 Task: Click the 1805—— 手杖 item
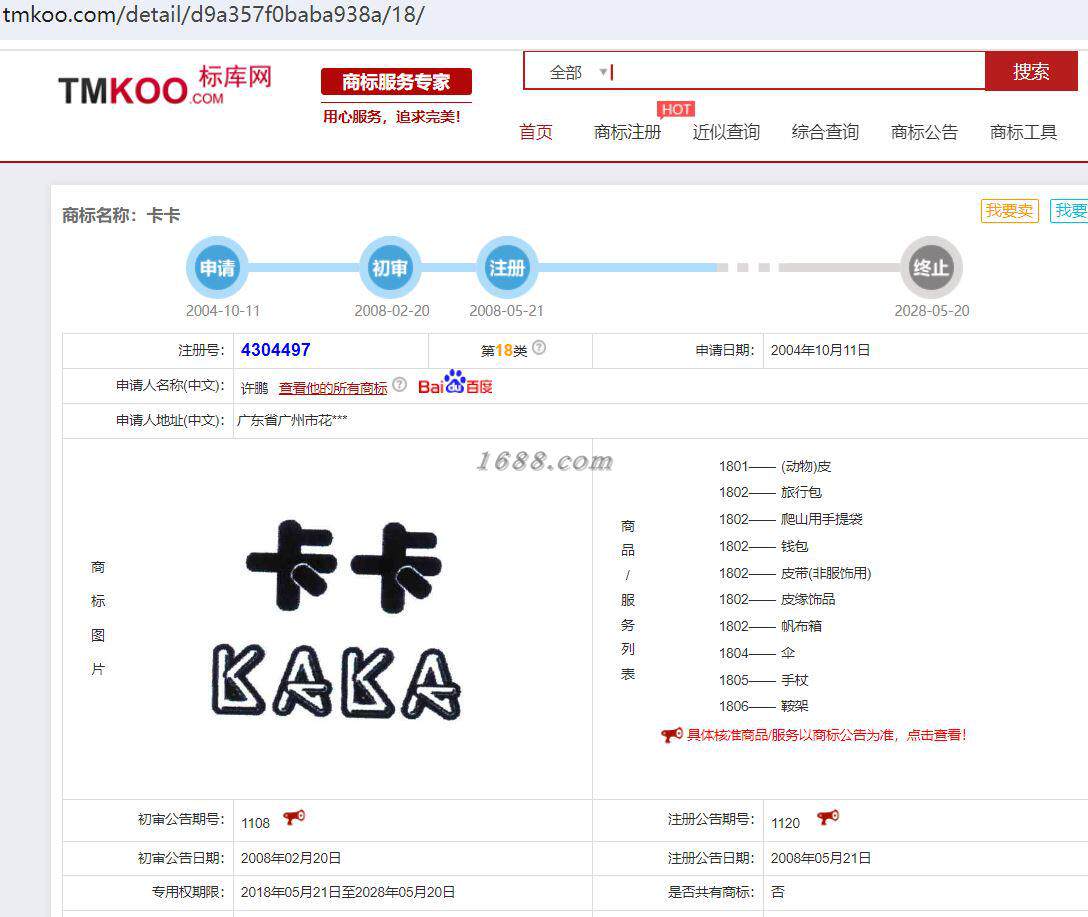(764, 680)
